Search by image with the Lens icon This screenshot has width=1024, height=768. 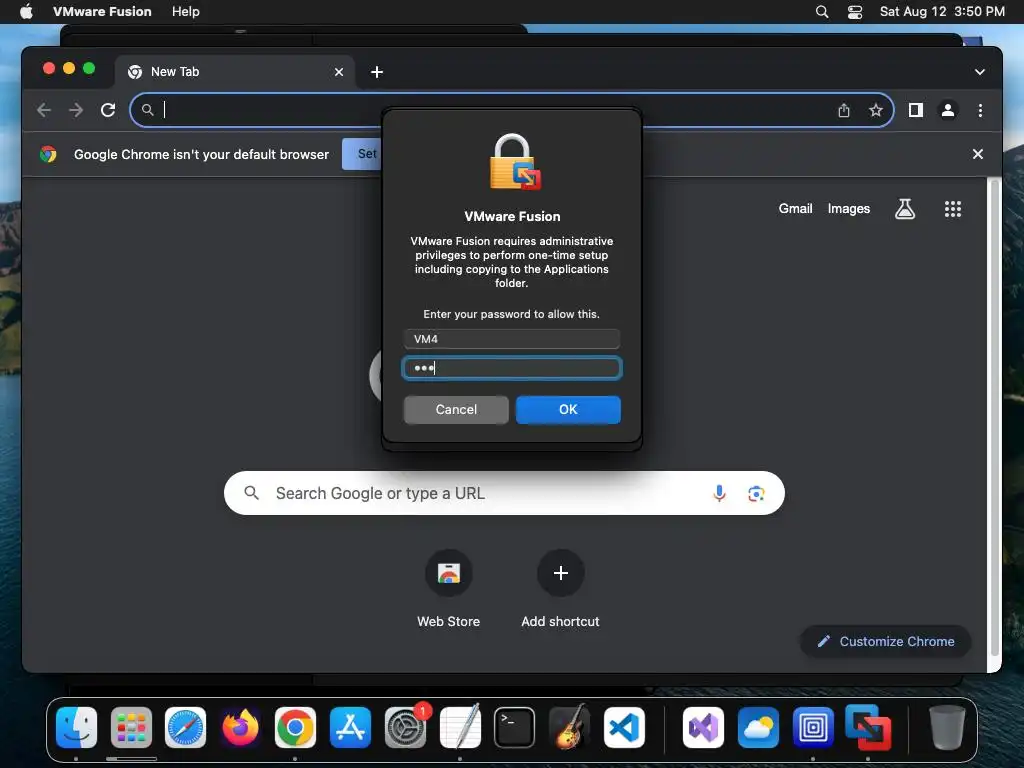point(756,494)
